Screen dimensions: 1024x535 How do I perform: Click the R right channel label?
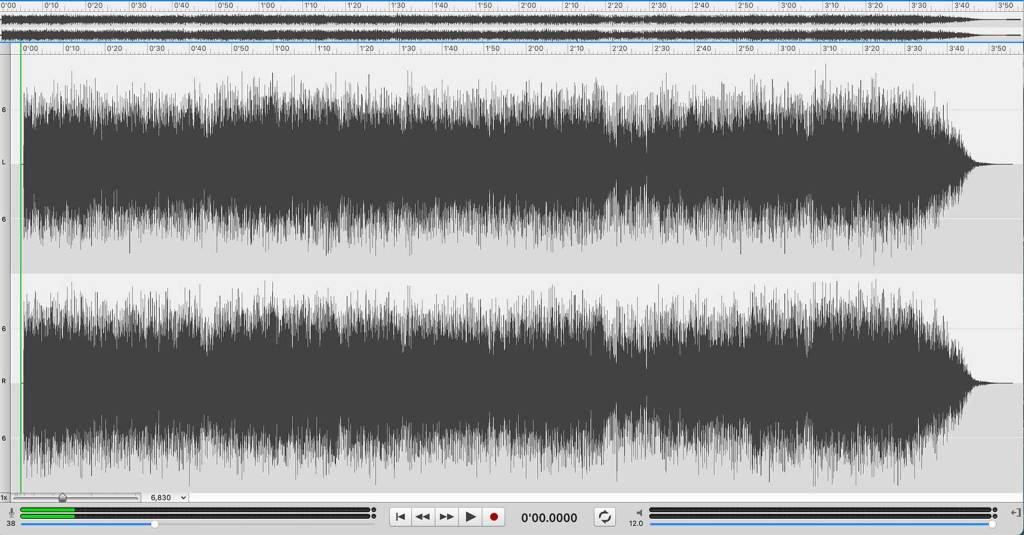[5, 382]
